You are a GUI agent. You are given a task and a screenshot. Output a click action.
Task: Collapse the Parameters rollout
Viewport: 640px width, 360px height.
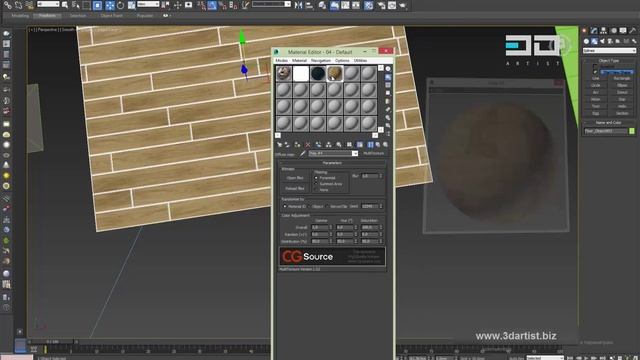click(332, 163)
